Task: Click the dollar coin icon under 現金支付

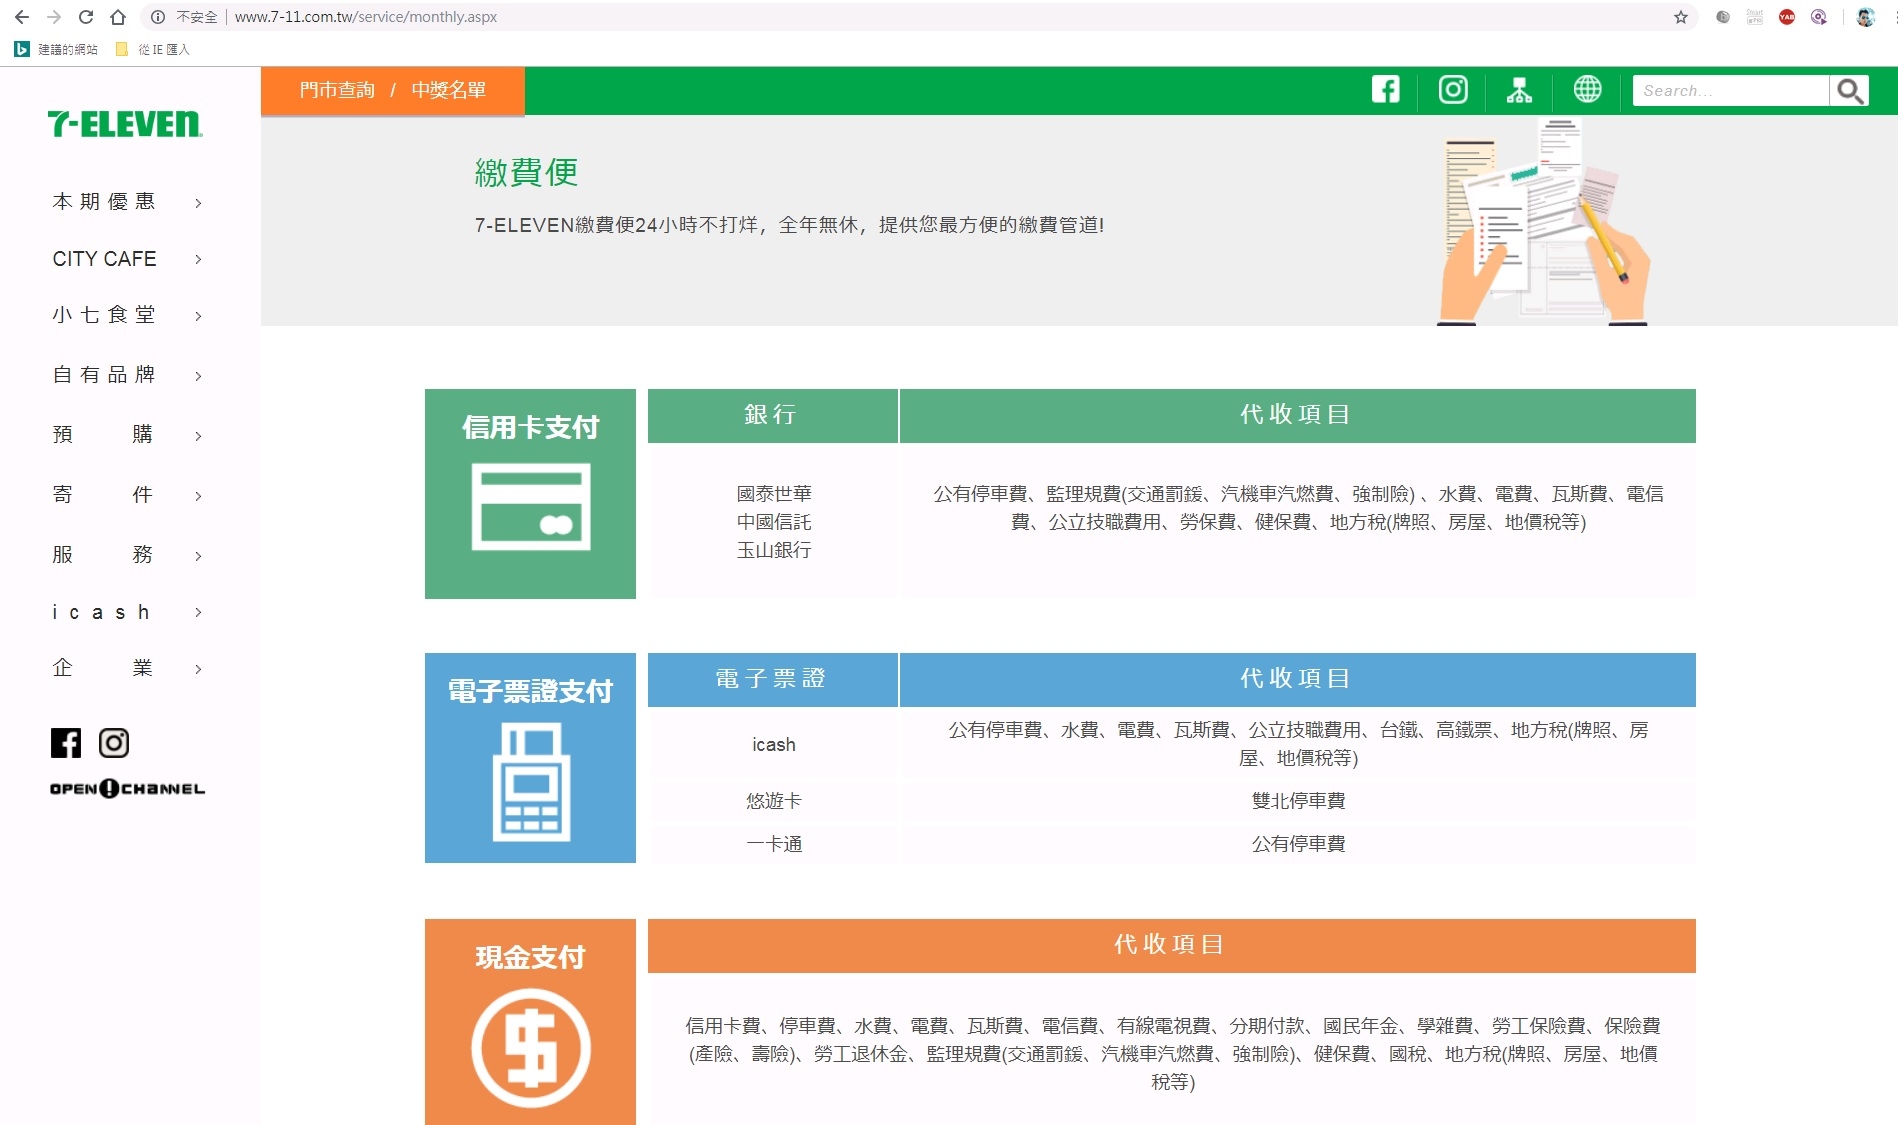Action: pyautogui.click(x=531, y=1048)
